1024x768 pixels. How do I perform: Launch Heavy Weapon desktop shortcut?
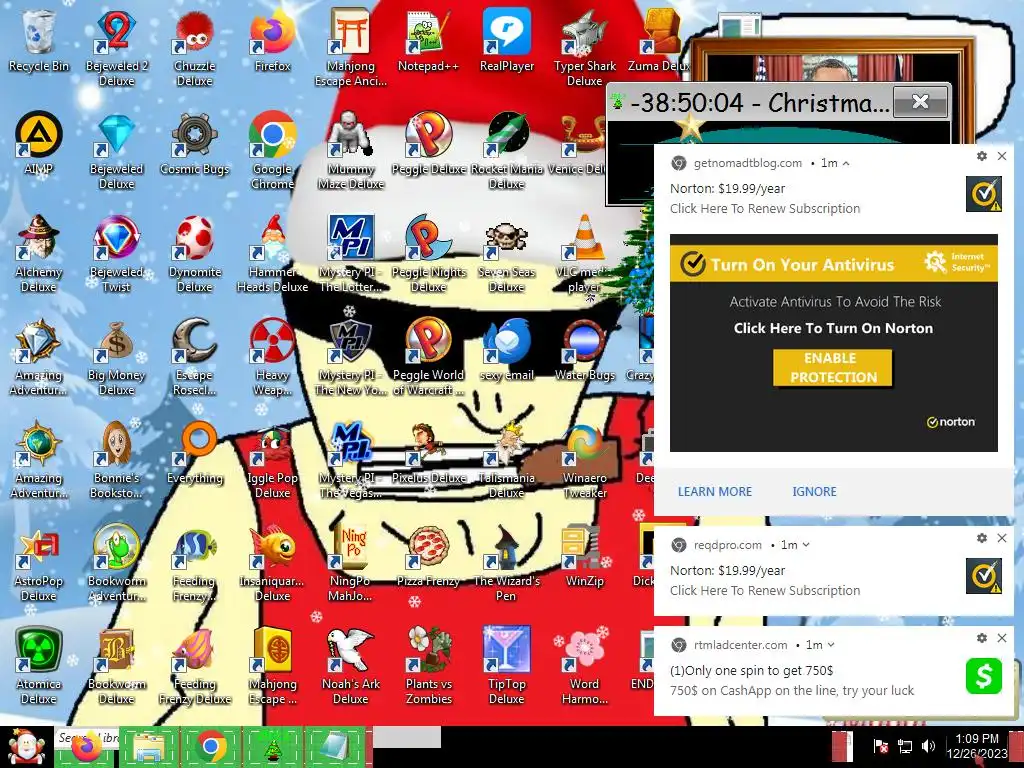tap(272, 357)
